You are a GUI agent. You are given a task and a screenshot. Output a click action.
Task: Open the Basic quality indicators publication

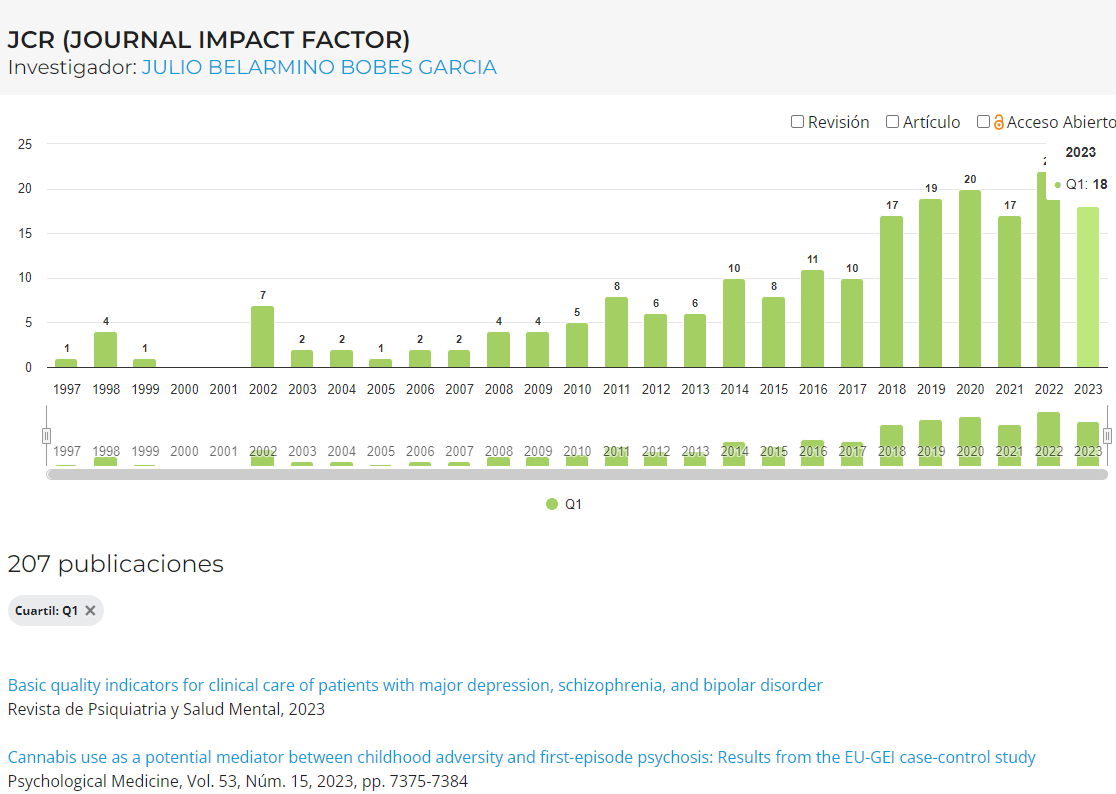[x=415, y=685]
